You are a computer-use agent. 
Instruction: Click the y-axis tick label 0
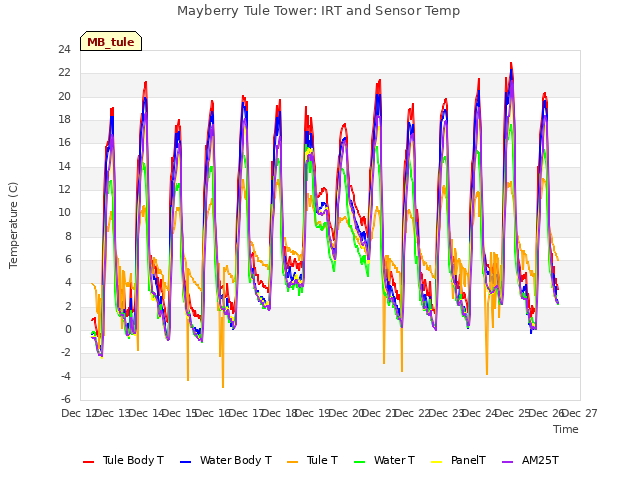(68, 330)
